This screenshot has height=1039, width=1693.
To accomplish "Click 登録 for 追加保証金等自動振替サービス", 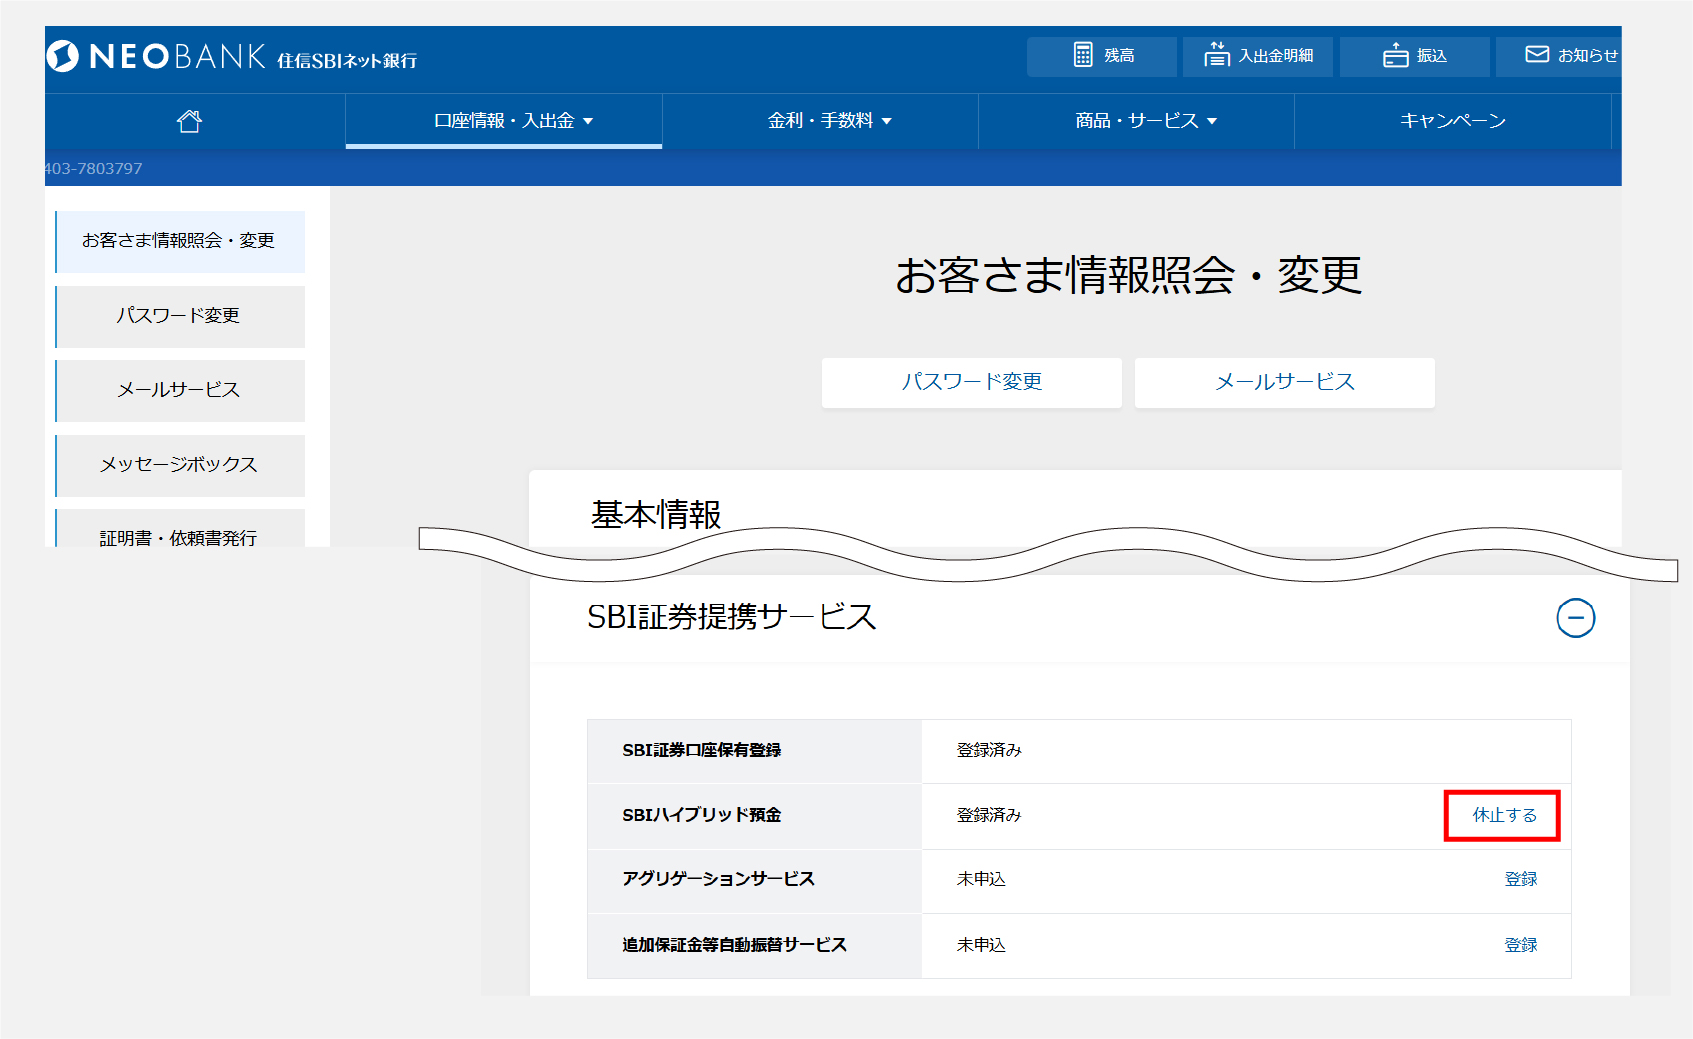I will tap(1520, 945).
